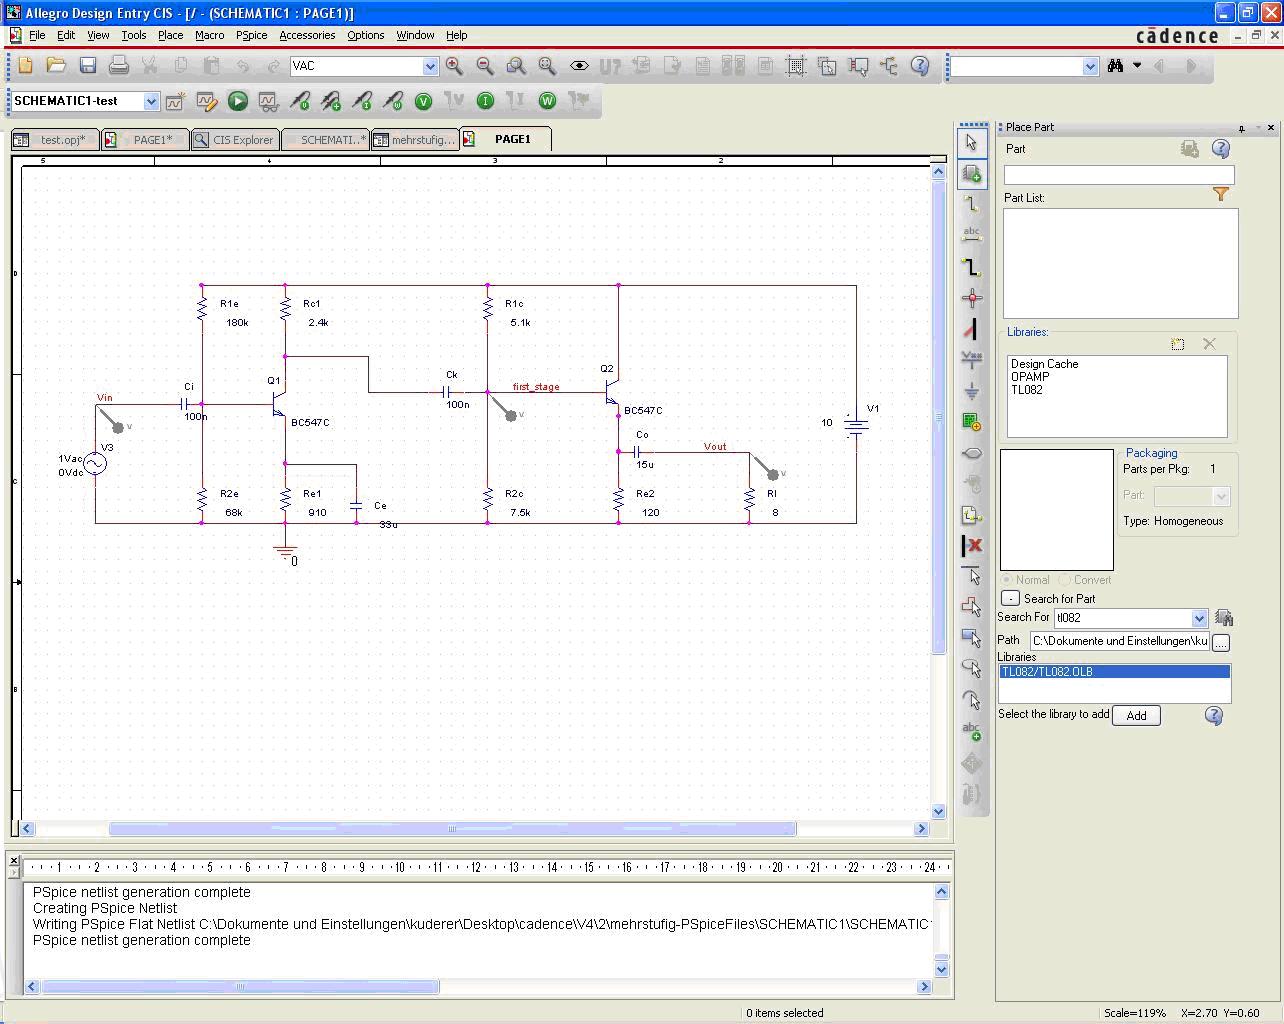Place a voltage level marker probe
1284x1024 pixels.
[299, 101]
